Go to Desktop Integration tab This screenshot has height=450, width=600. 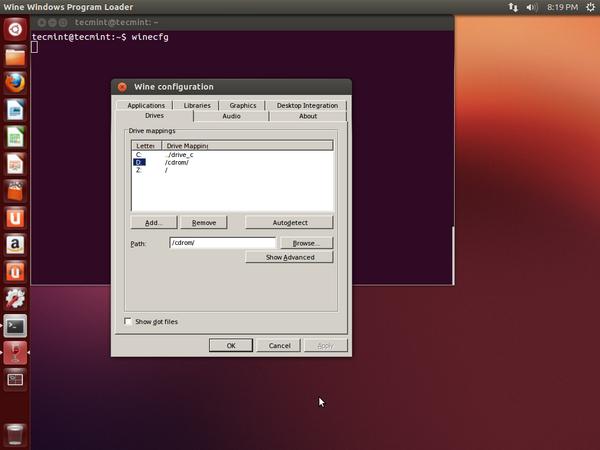pos(307,105)
